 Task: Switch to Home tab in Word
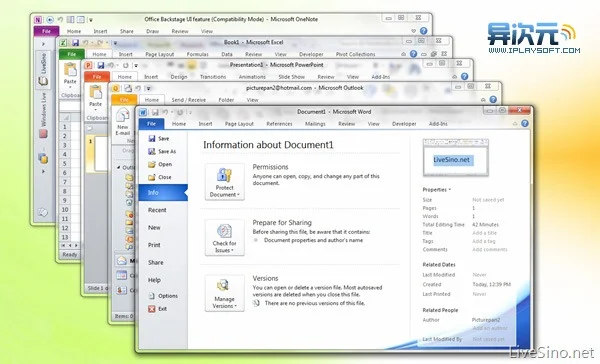coord(179,124)
